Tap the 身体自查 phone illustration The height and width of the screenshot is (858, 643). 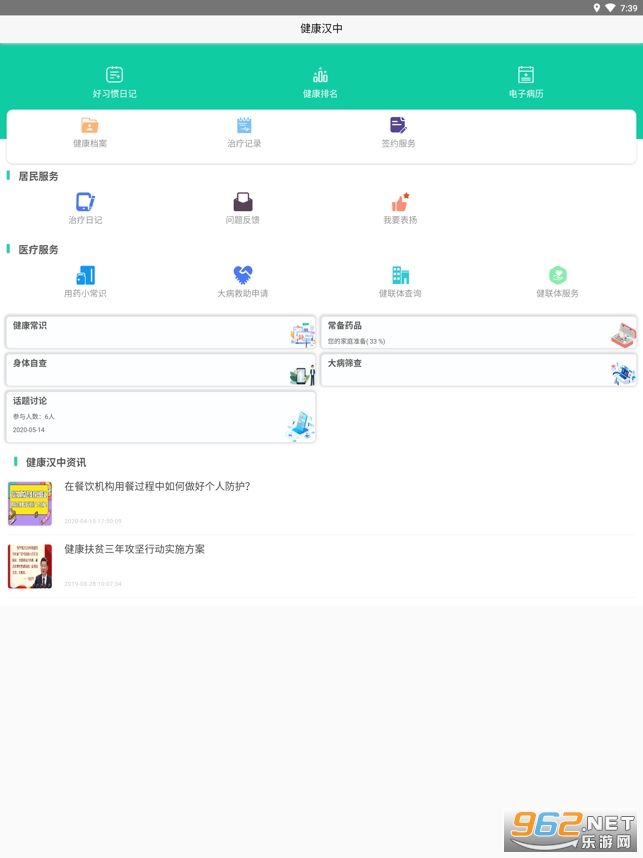(x=303, y=374)
